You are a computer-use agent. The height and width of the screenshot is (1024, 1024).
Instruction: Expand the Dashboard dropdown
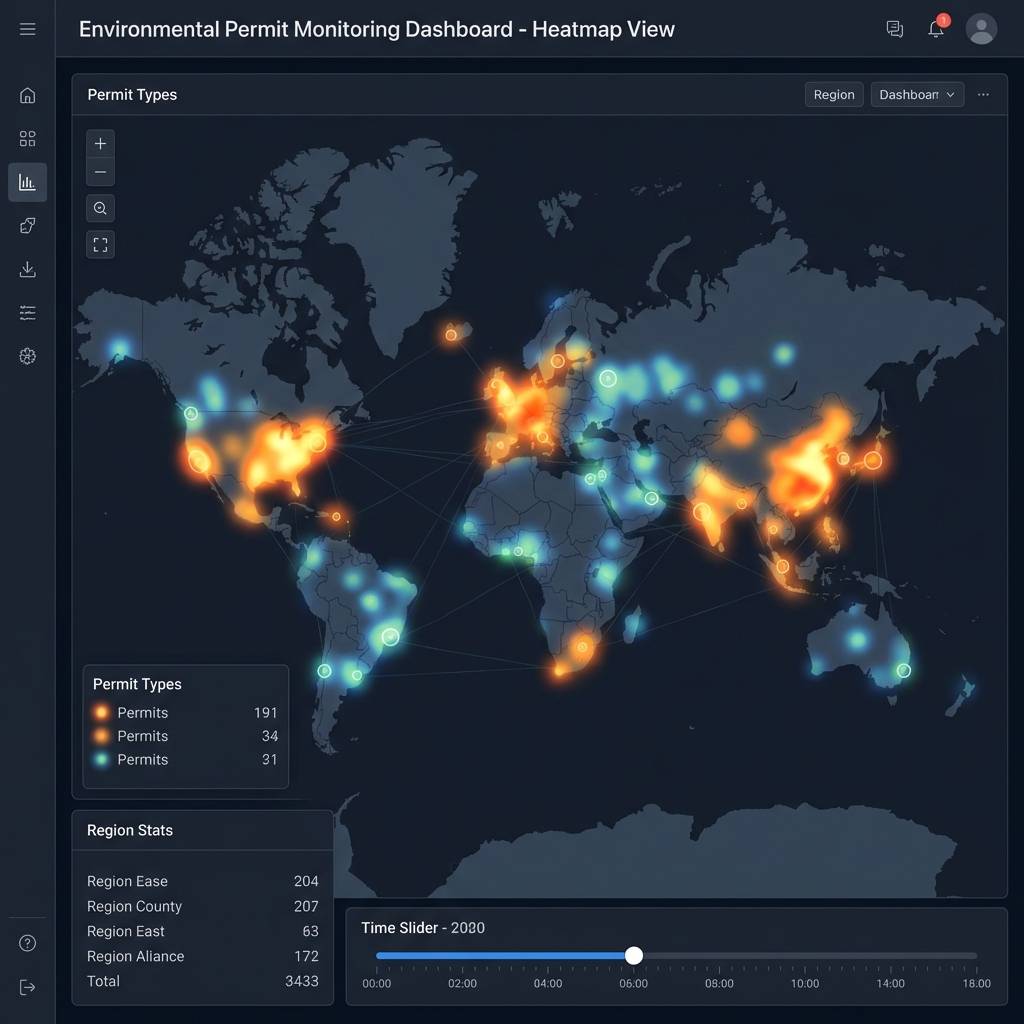pos(917,95)
